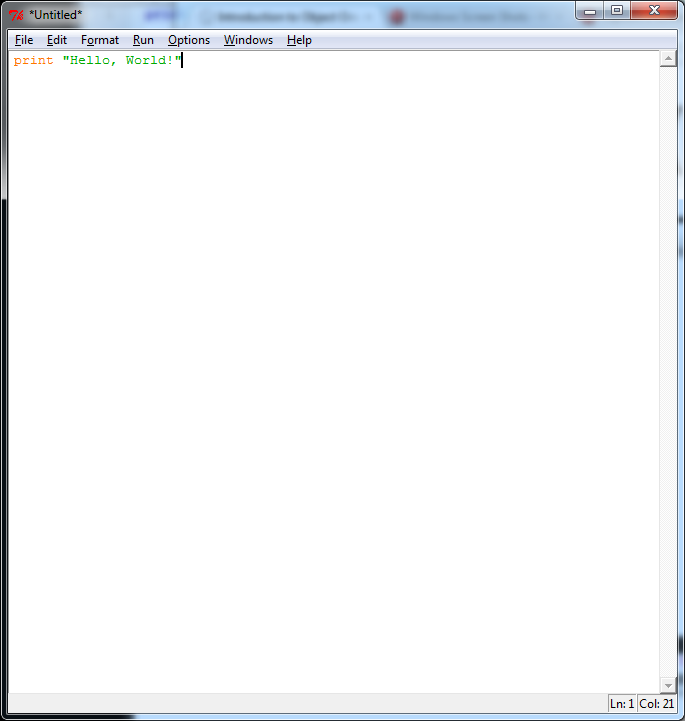This screenshot has width=685, height=721.
Task: Open the Windows menu
Action: [248, 40]
